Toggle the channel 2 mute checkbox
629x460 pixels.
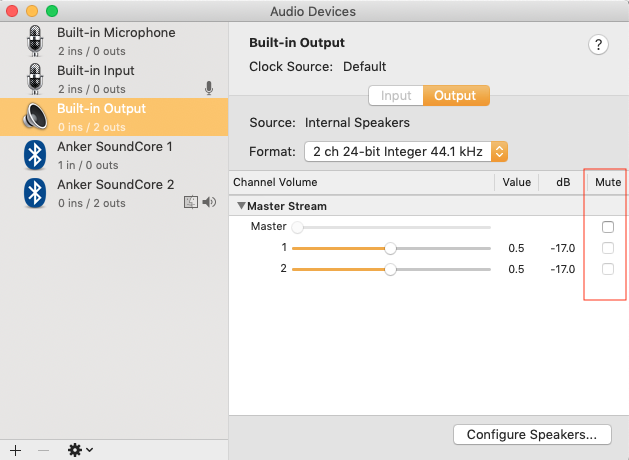(x=608, y=269)
